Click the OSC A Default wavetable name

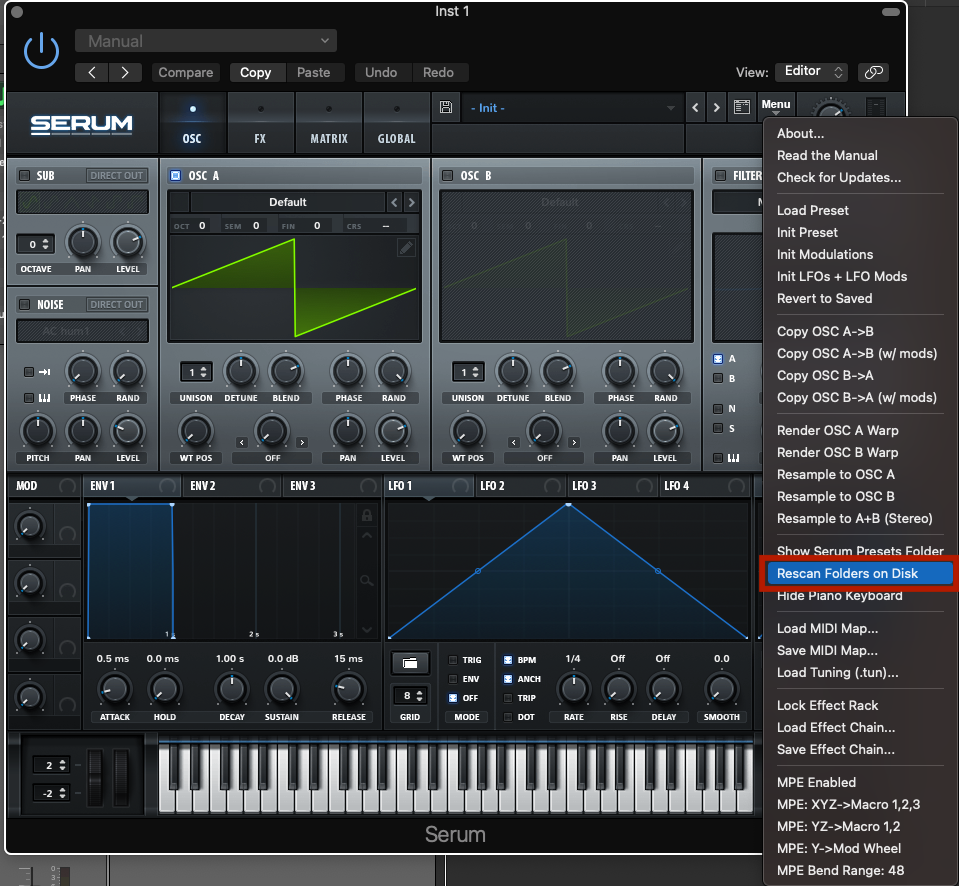pyautogui.click(x=287, y=202)
